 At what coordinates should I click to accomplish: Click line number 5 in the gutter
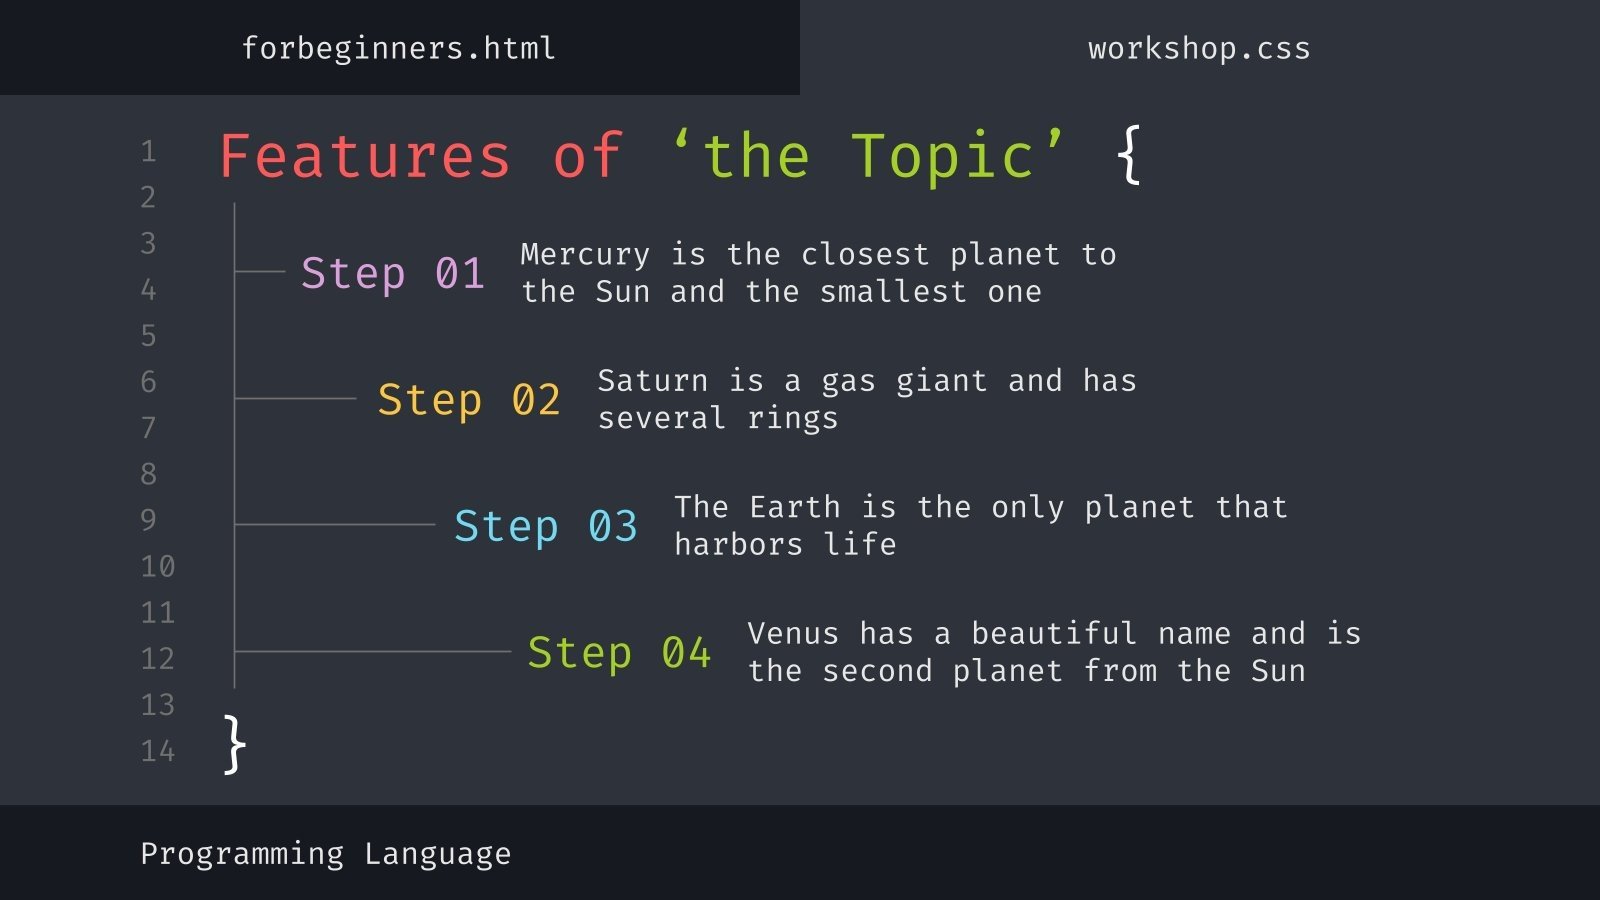(x=149, y=336)
